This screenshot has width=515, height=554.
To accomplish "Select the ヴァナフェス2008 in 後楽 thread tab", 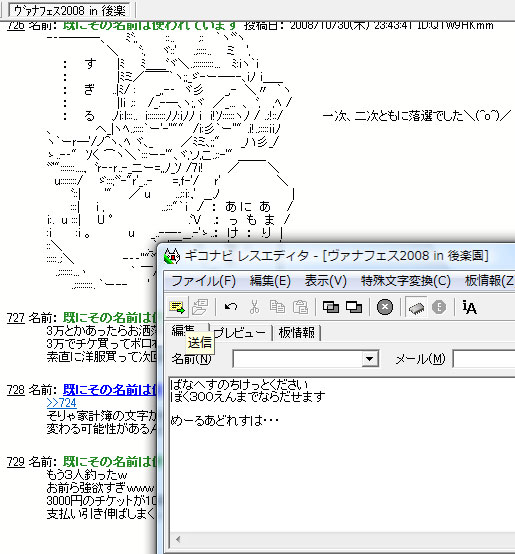I will (70, 11).
